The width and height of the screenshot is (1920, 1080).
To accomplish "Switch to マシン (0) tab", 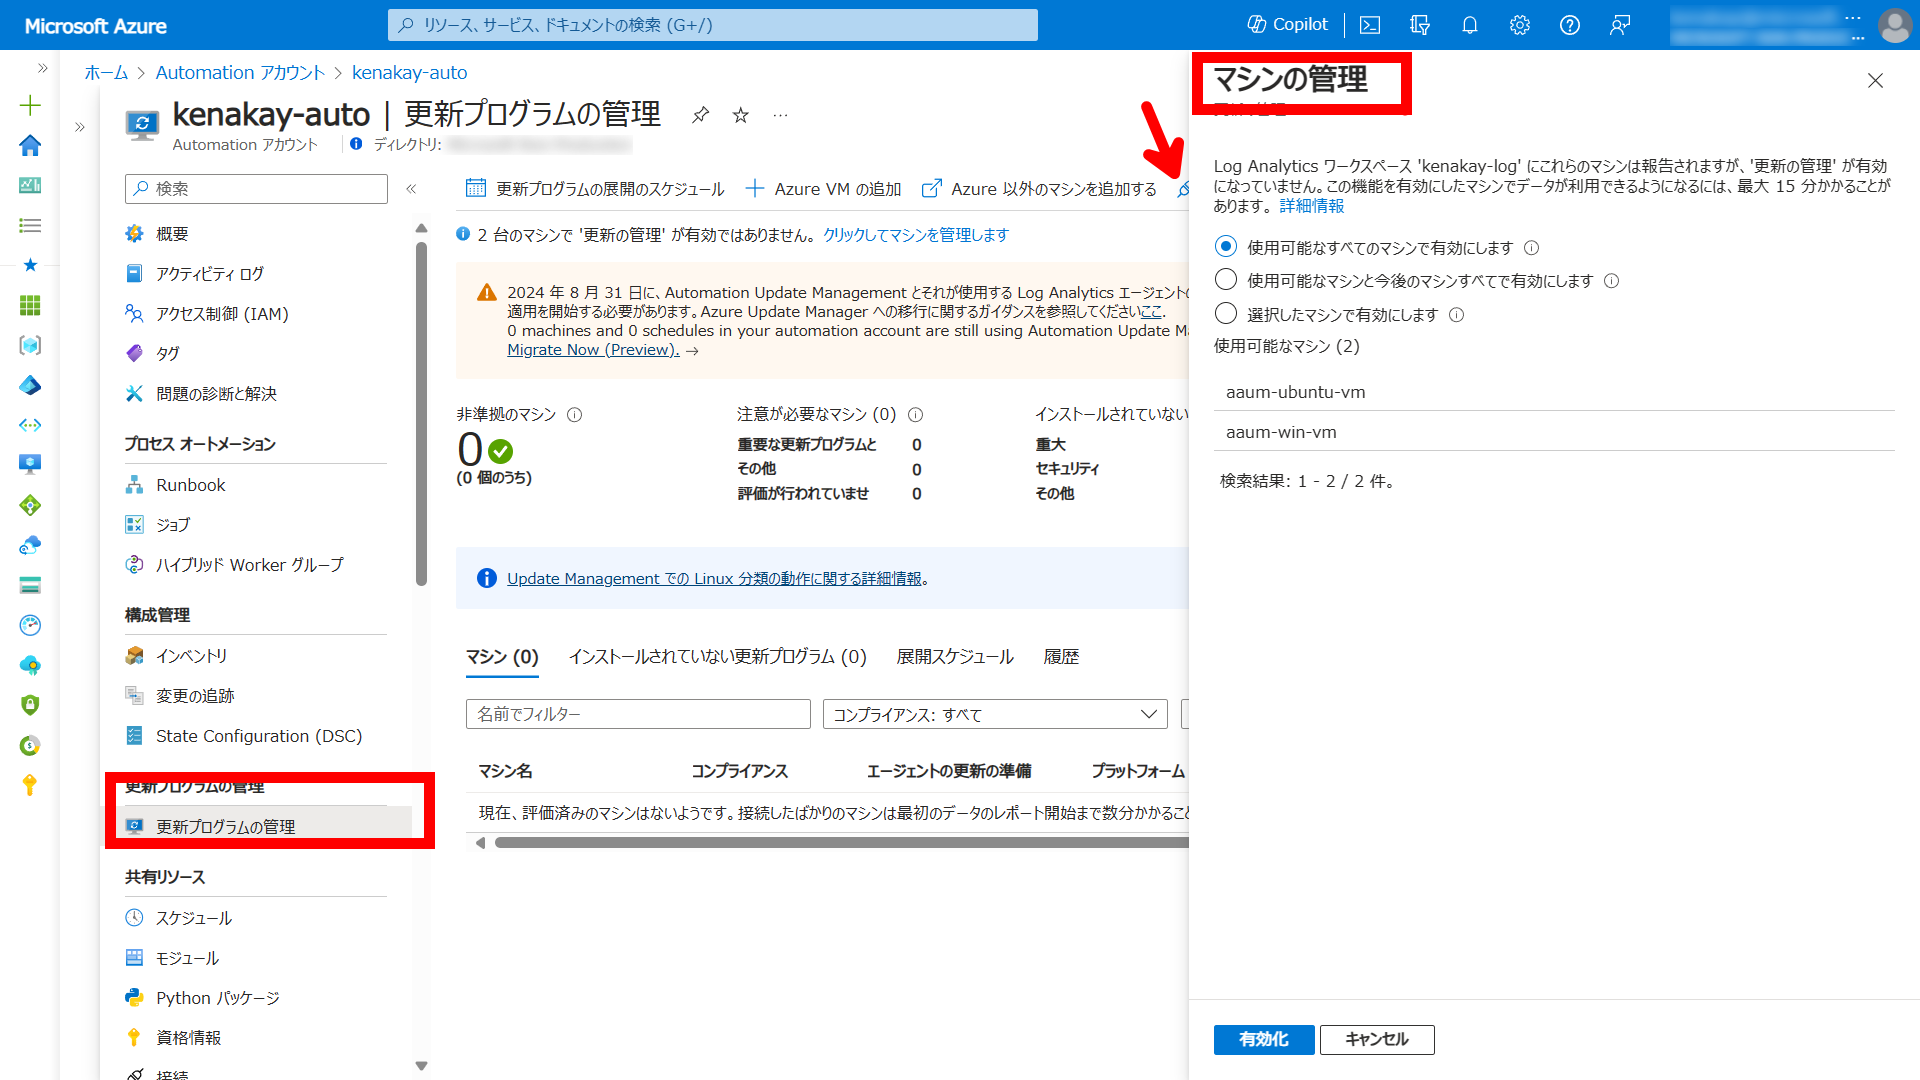I will (502, 657).
